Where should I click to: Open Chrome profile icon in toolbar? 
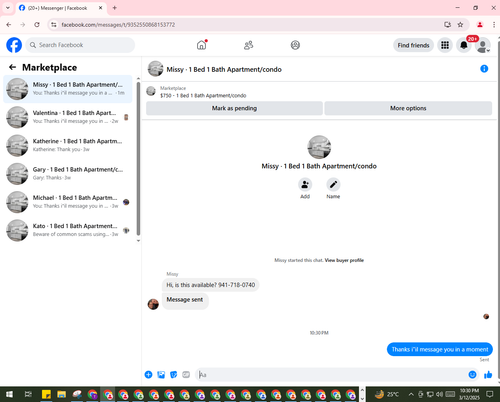pyautogui.click(x=480, y=25)
